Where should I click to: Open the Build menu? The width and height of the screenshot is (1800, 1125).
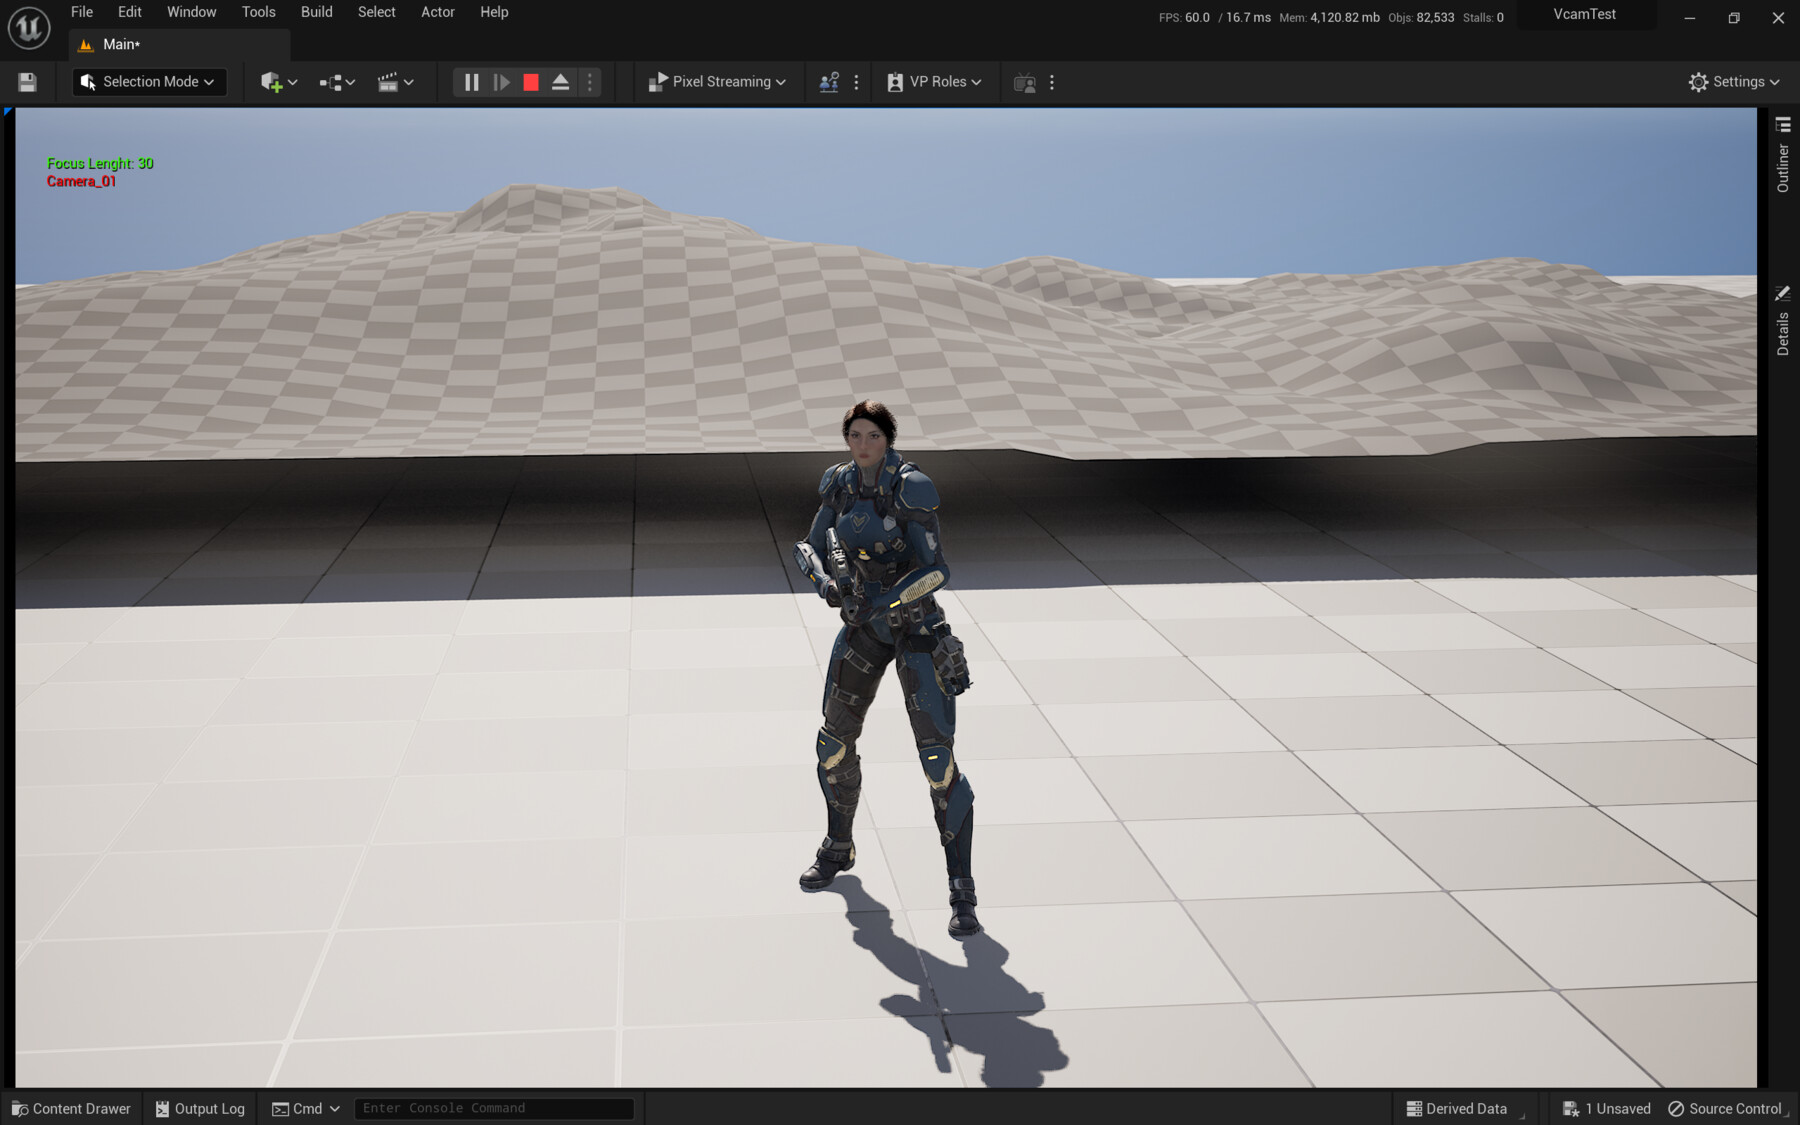(x=316, y=12)
